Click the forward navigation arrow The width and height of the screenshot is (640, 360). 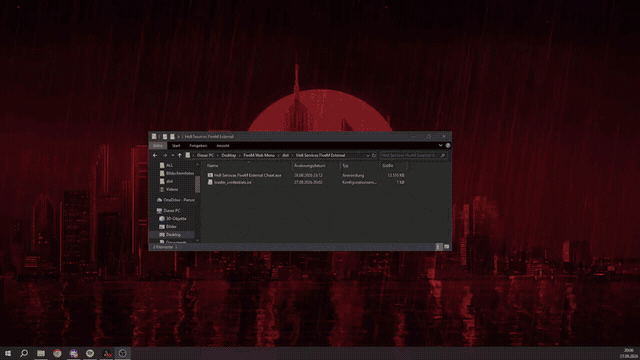point(165,155)
